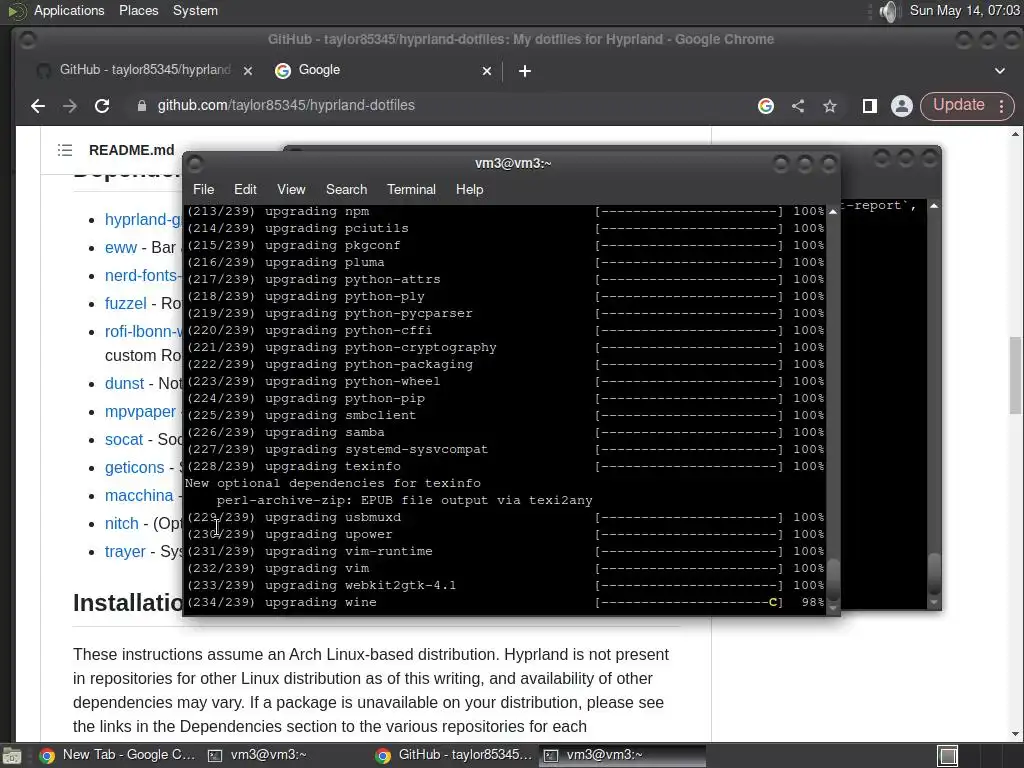Image resolution: width=1024 pixels, height=768 pixels.
Task: Switch to New Tab - Google Chrome taskbar item
Action: pyautogui.click(x=116, y=755)
